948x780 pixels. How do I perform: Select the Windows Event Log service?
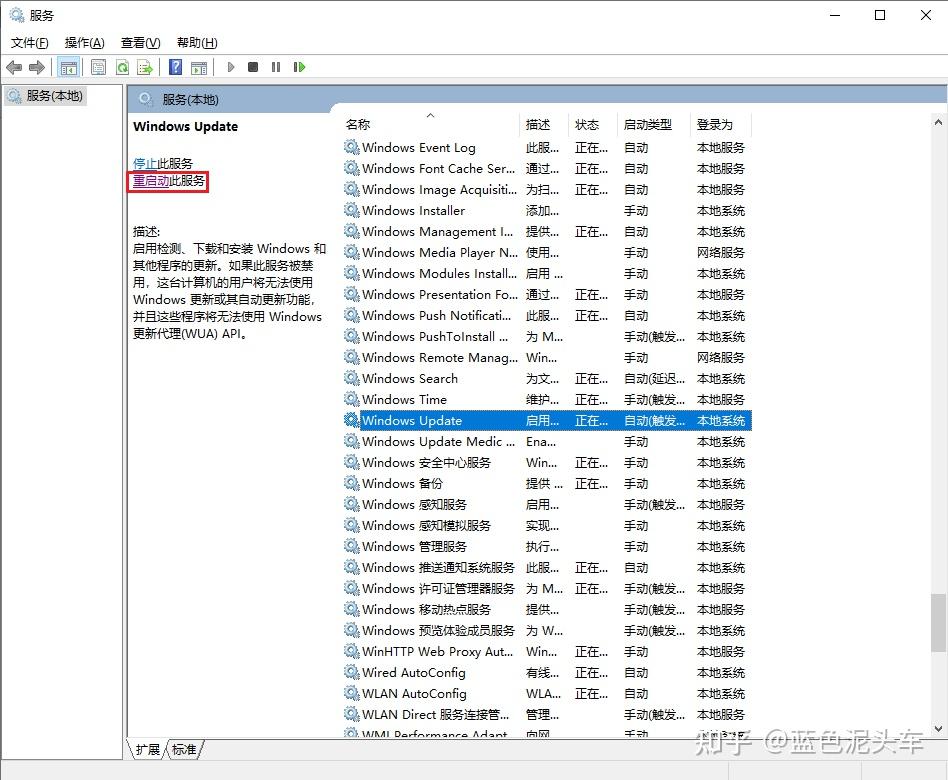[x=547, y=148]
